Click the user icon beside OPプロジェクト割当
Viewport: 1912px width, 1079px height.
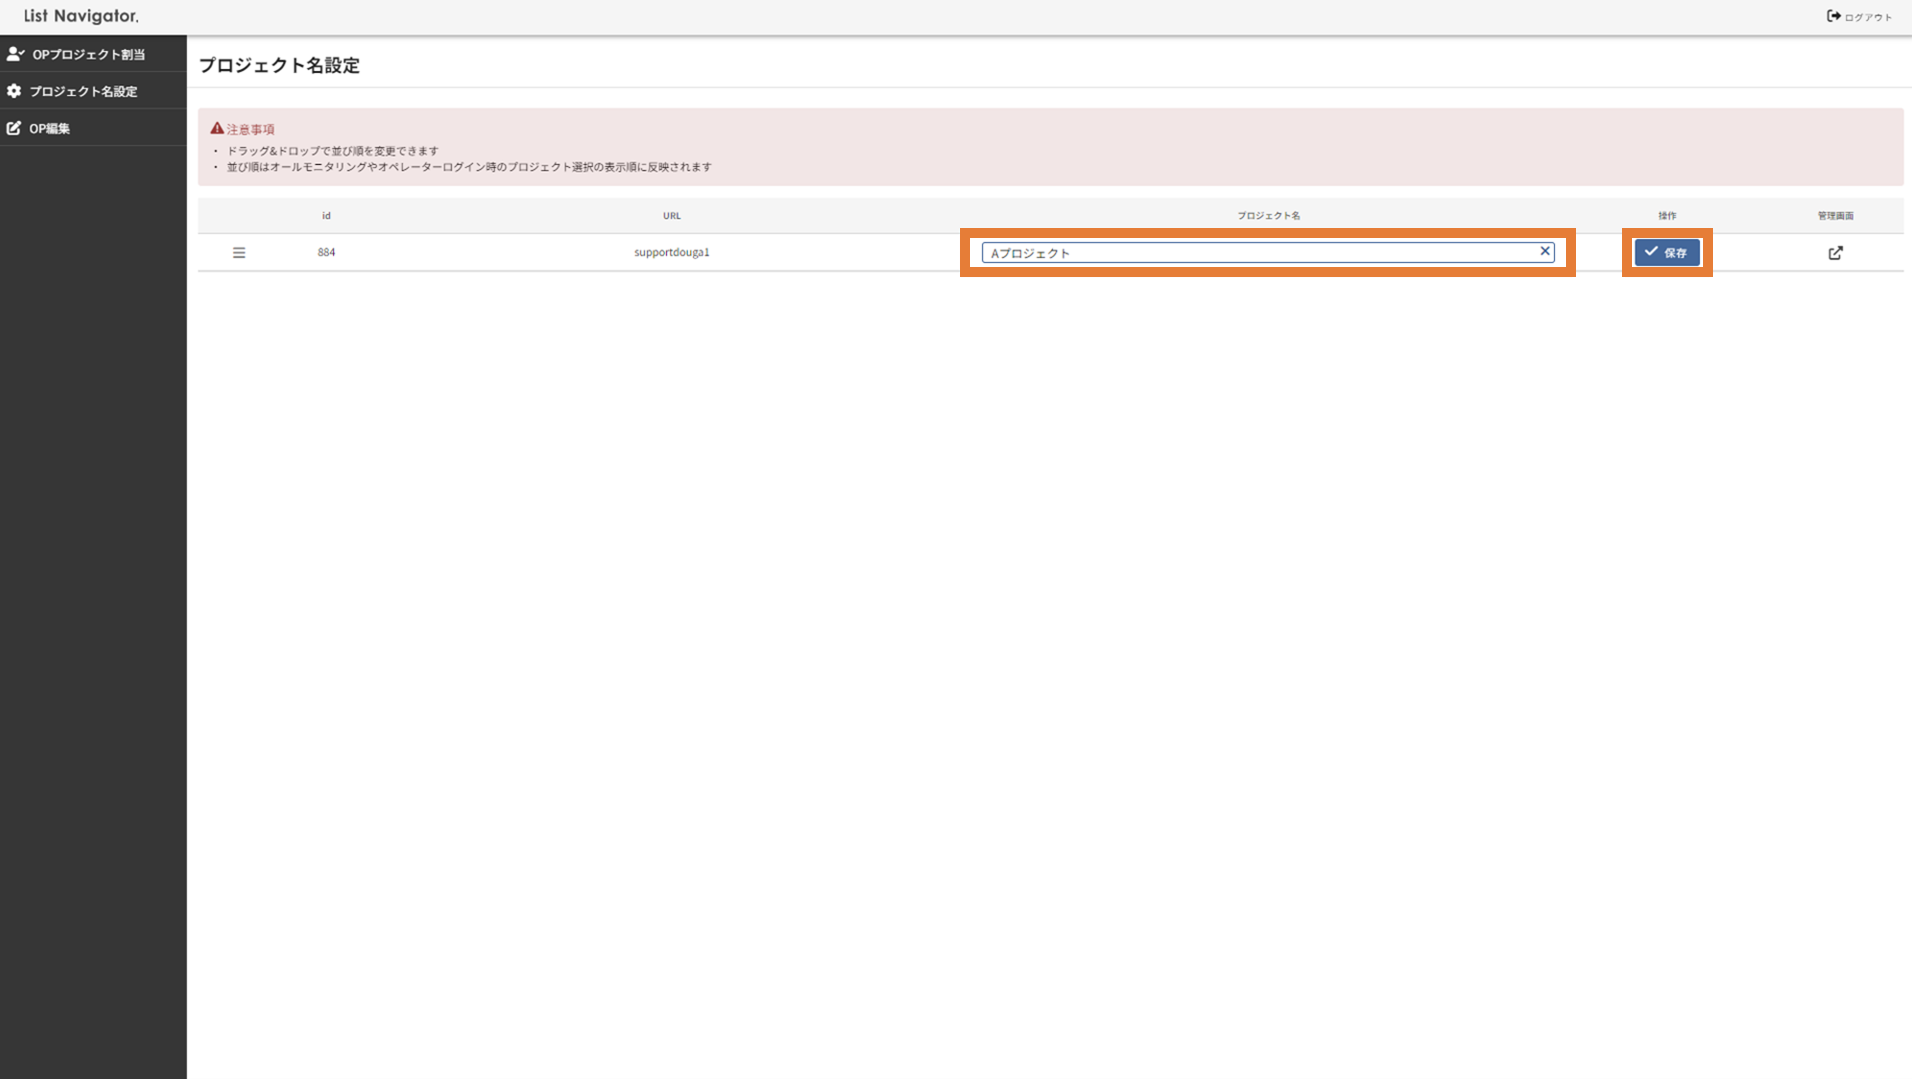coord(15,54)
